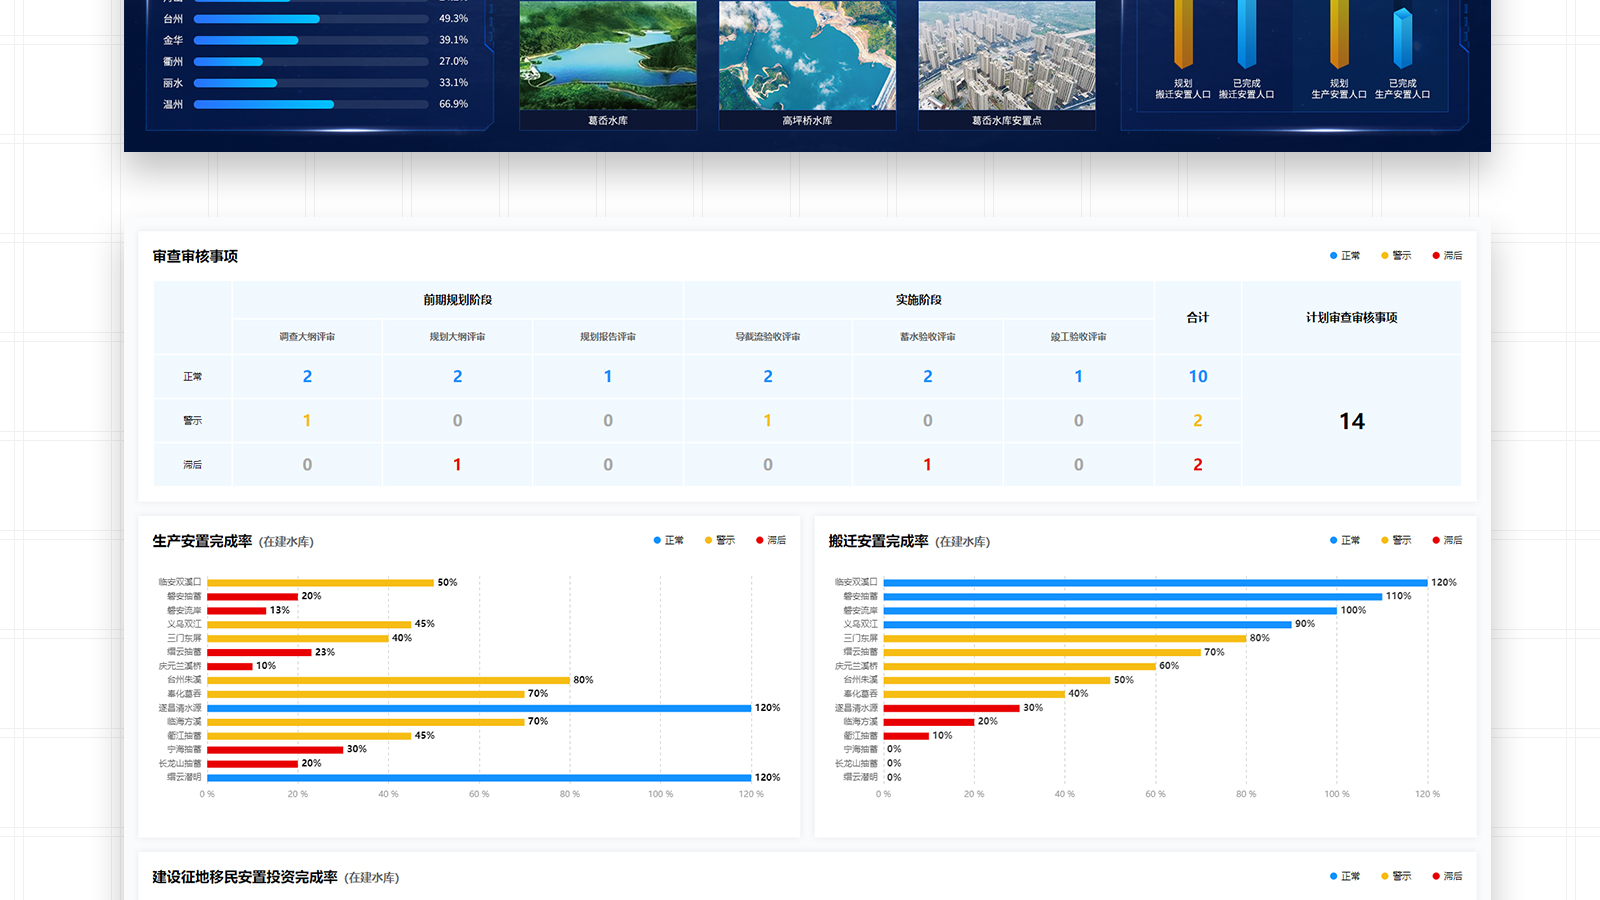
Task: Click the 前期规划阶段 table header
Action: (457, 300)
